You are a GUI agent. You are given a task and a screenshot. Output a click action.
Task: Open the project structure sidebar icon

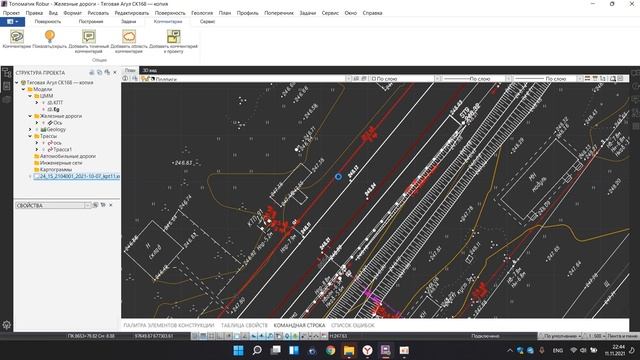click(x=7, y=73)
